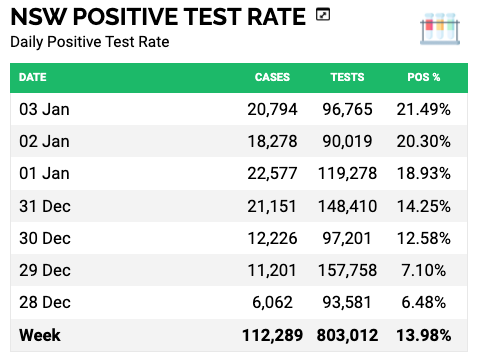This screenshot has width=477, height=363.
Task: Select the 29 Dec row date
Action: click(x=45, y=270)
